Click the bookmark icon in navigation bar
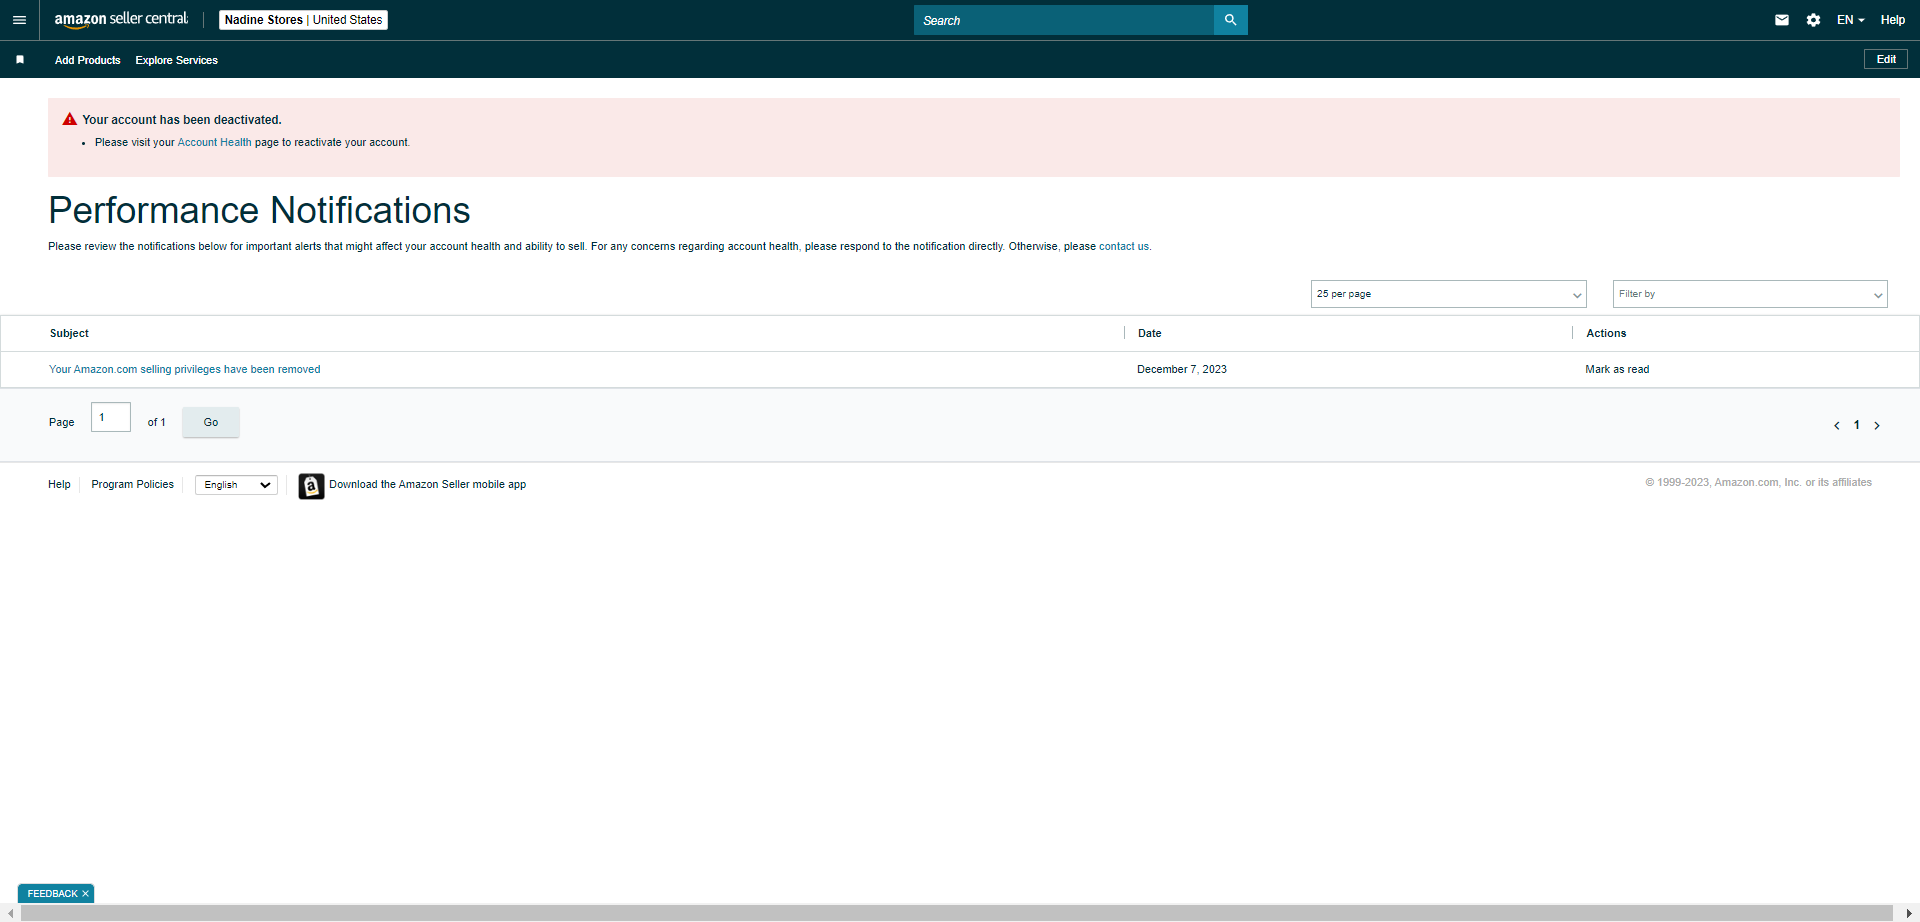 [20, 60]
